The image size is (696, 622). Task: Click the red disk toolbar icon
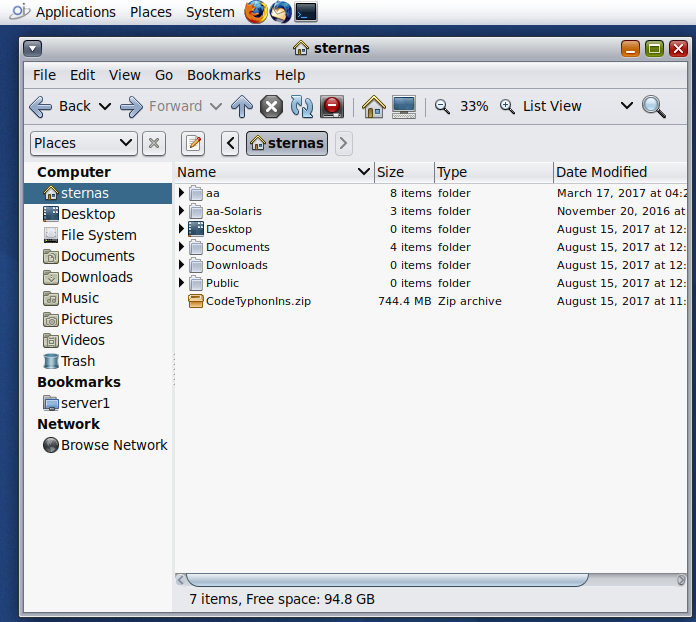click(332, 107)
